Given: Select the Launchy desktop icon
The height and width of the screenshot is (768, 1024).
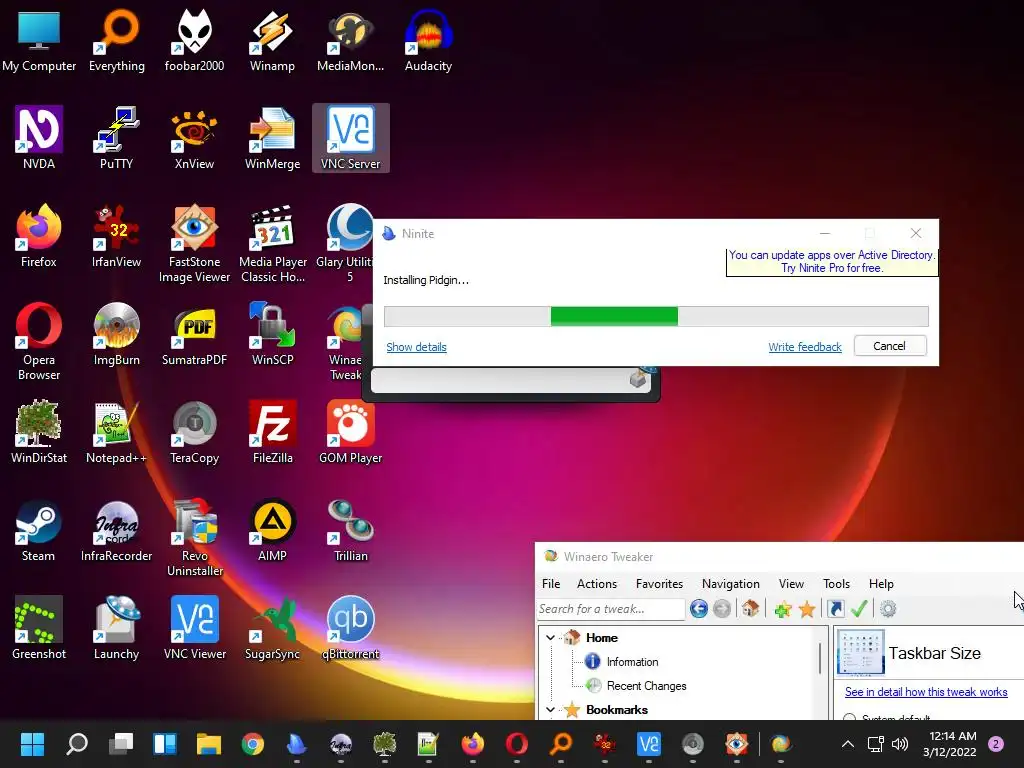Looking at the screenshot, I should click(117, 628).
